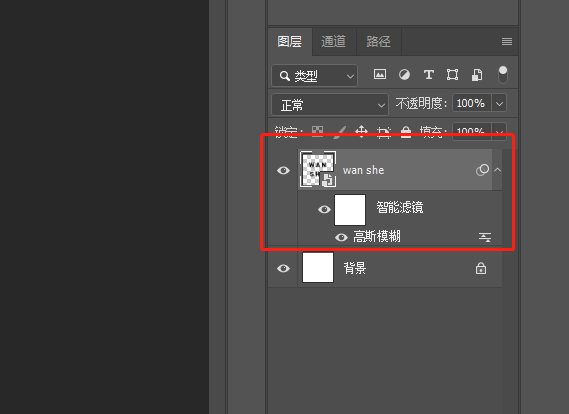
Task: Open the 正常 blend mode dropdown
Action: (x=329, y=105)
